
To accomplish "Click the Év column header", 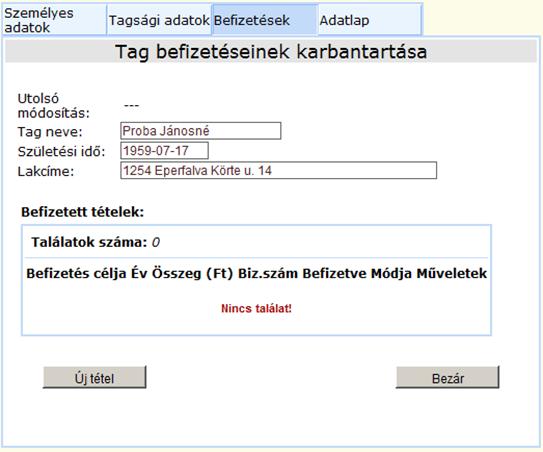I will tap(140, 274).
